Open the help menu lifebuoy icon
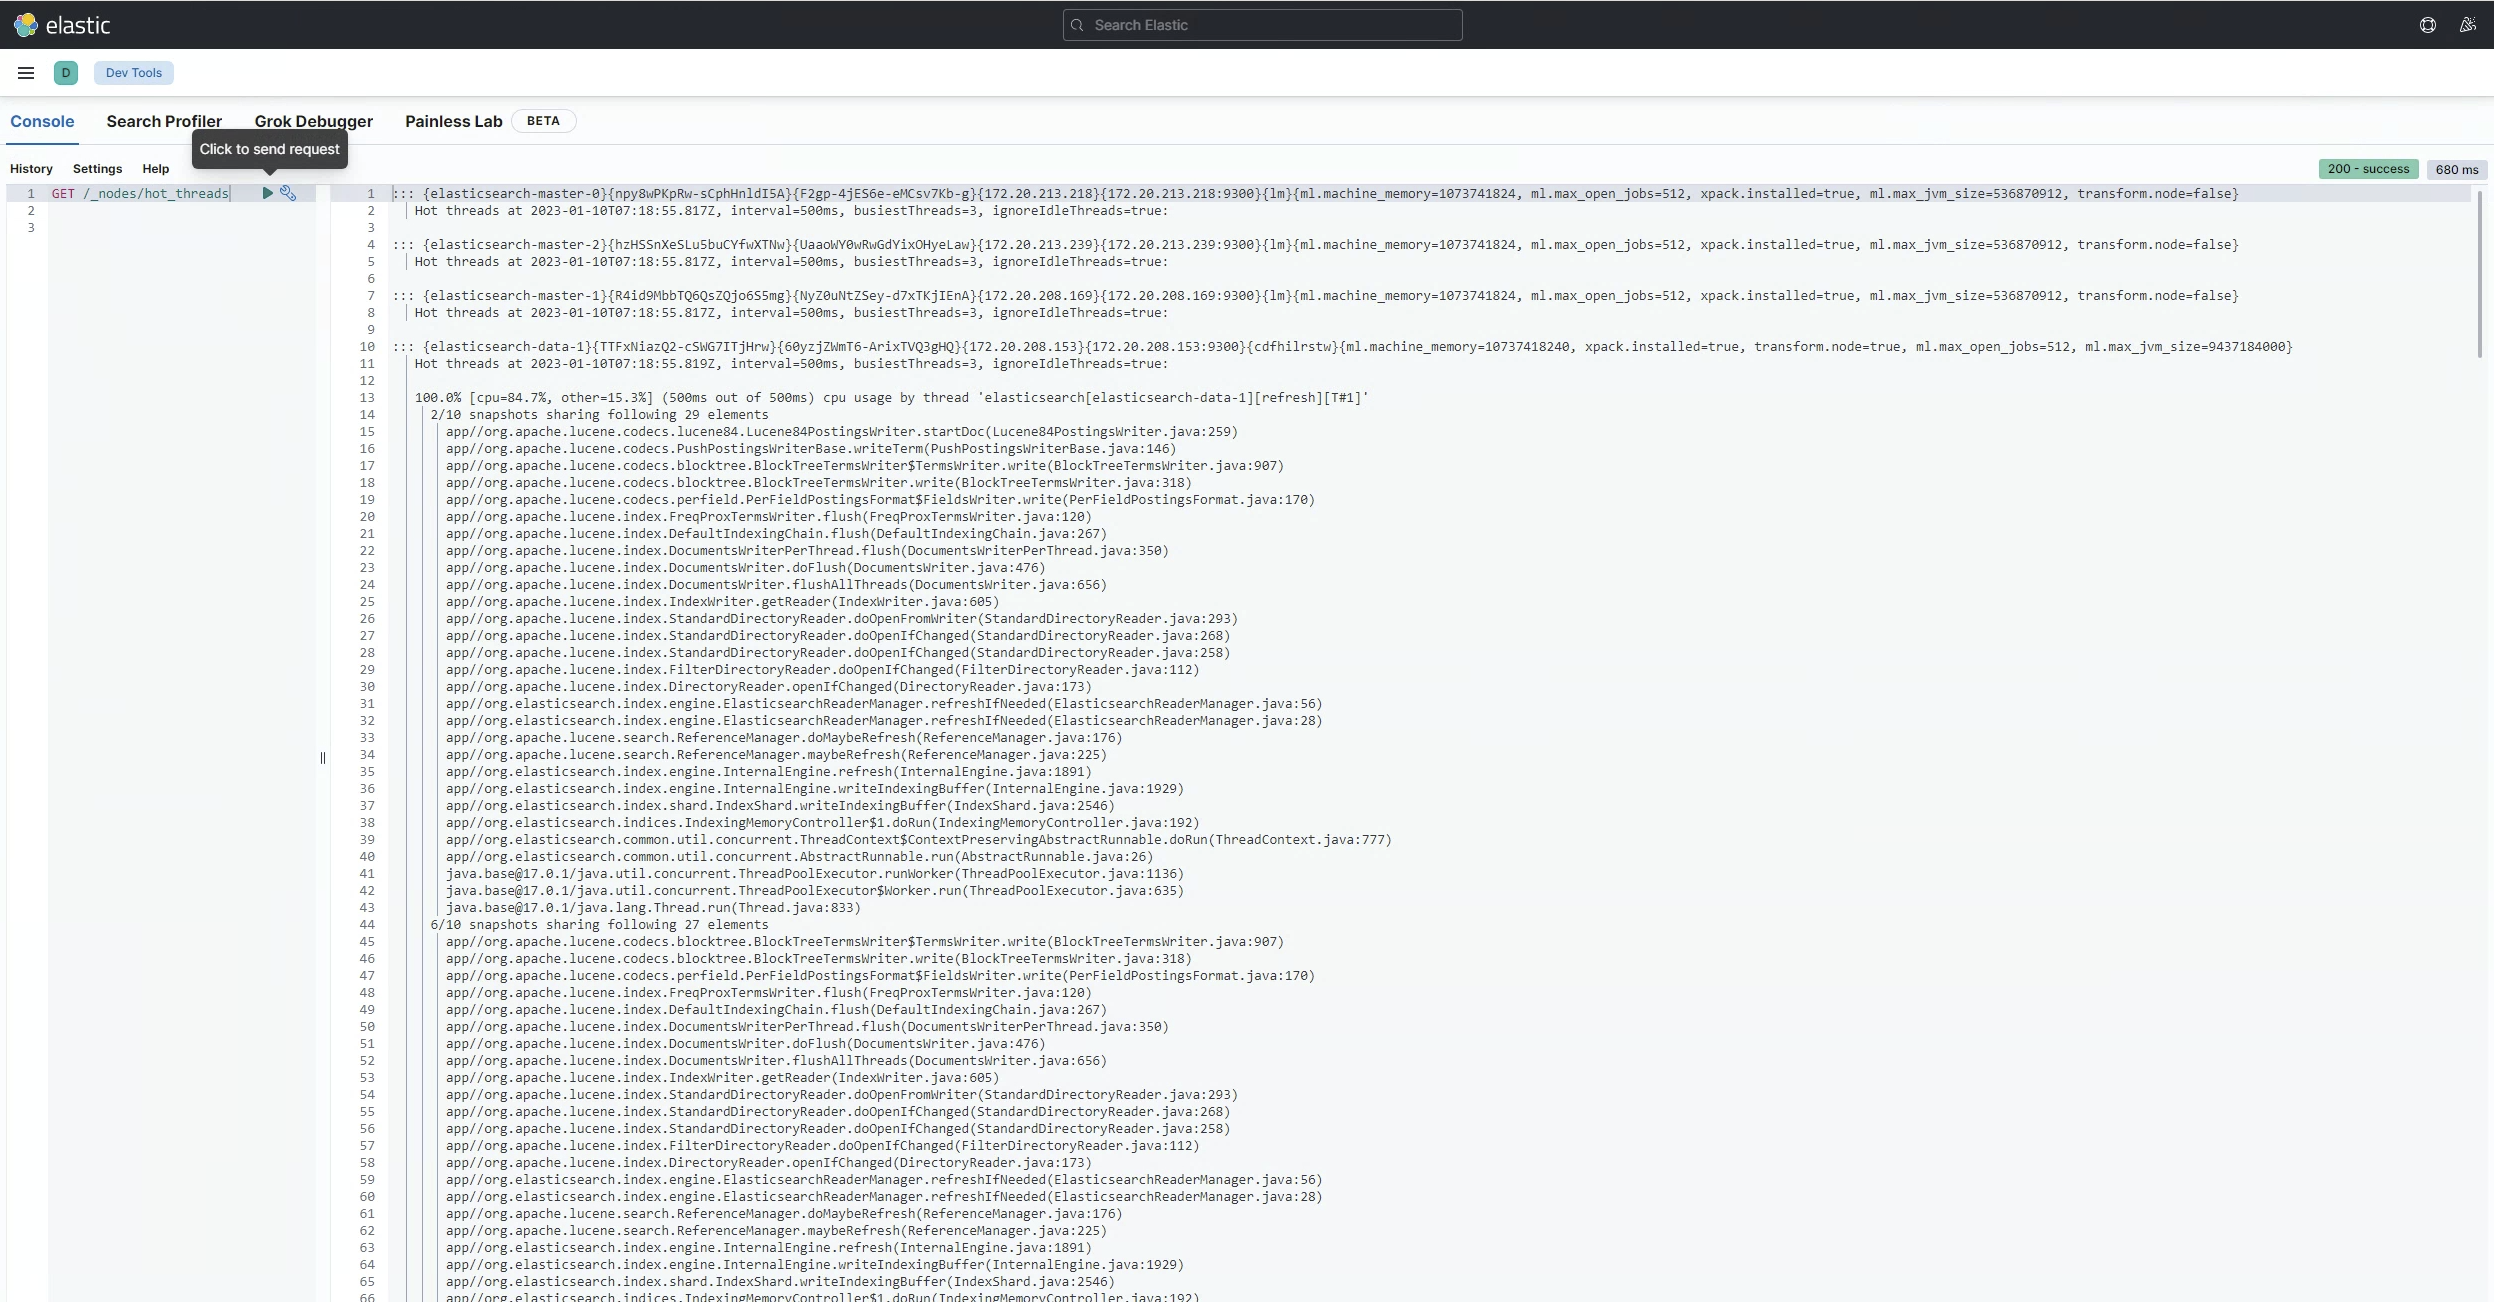This screenshot has width=2494, height=1302. point(2427,25)
